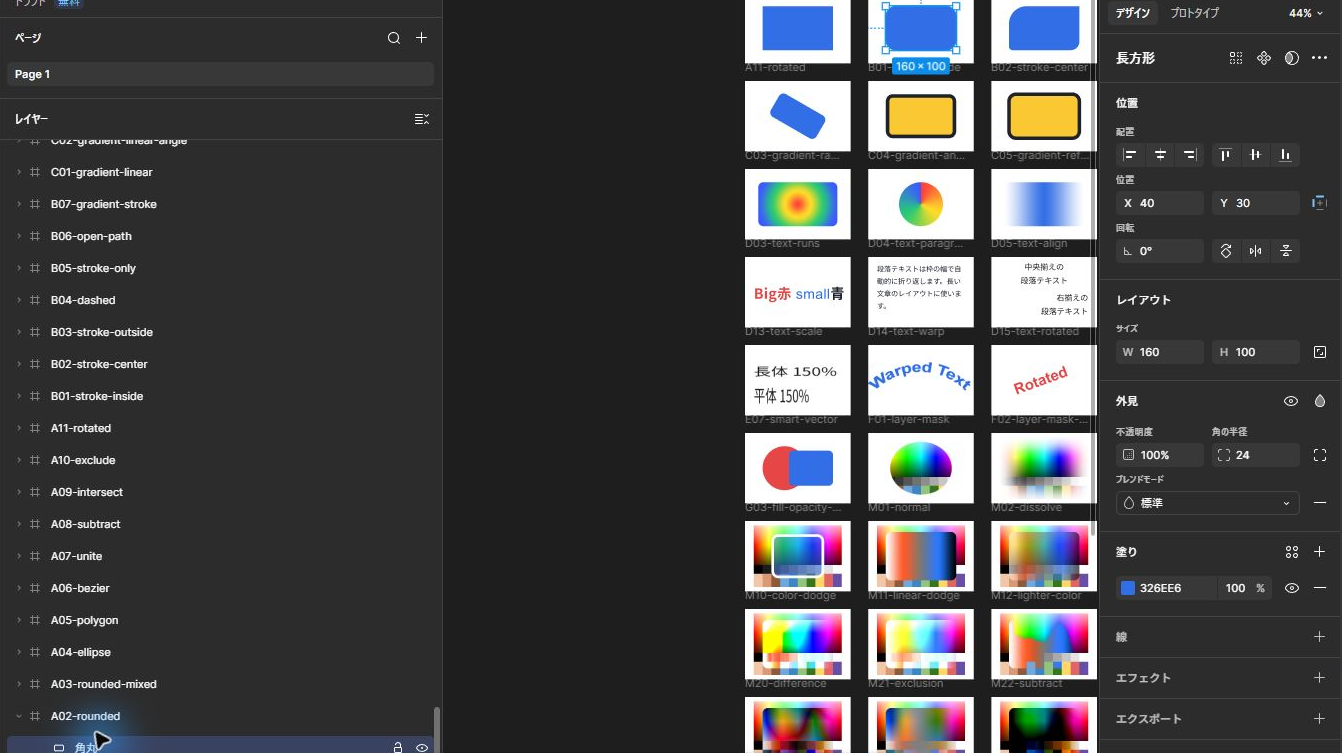The image size is (1342, 753).
Task: Open the fill styles four-dot icon
Action: coord(1292,552)
